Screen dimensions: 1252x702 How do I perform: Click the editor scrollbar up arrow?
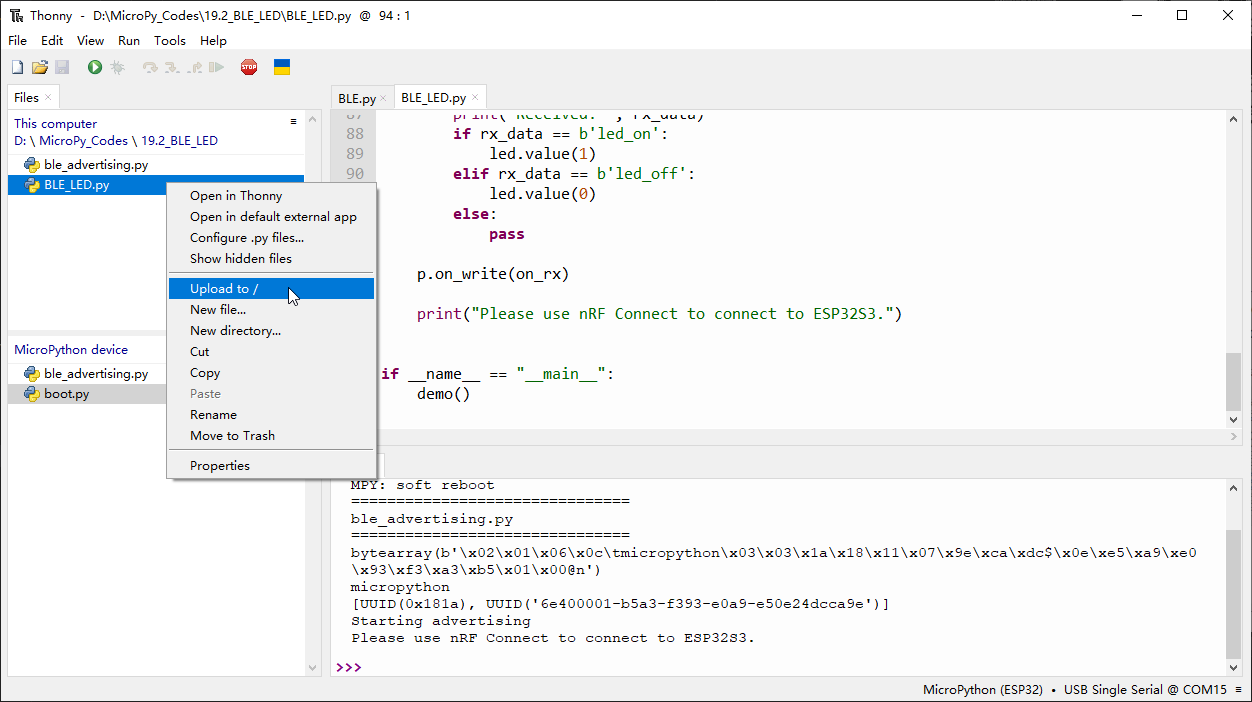(1234, 119)
